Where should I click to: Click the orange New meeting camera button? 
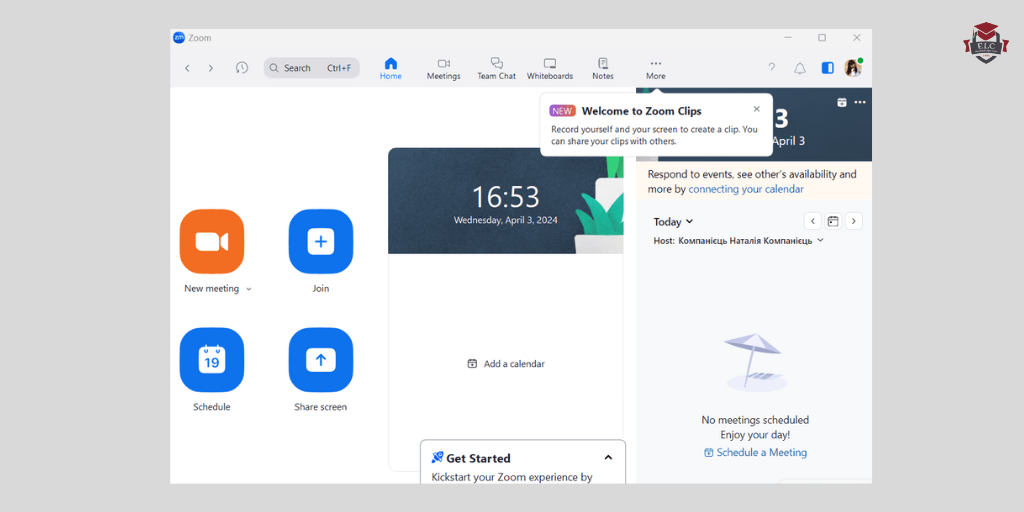pyautogui.click(x=212, y=242)
